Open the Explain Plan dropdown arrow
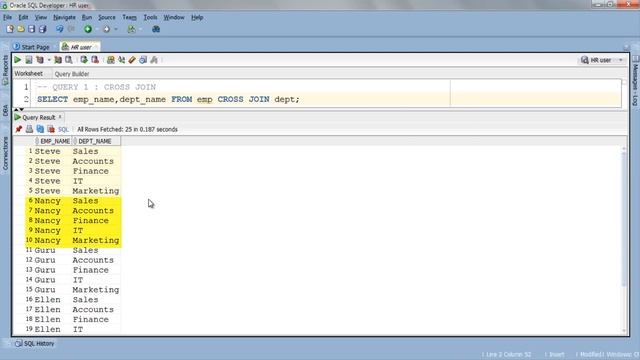 point(49,60)
